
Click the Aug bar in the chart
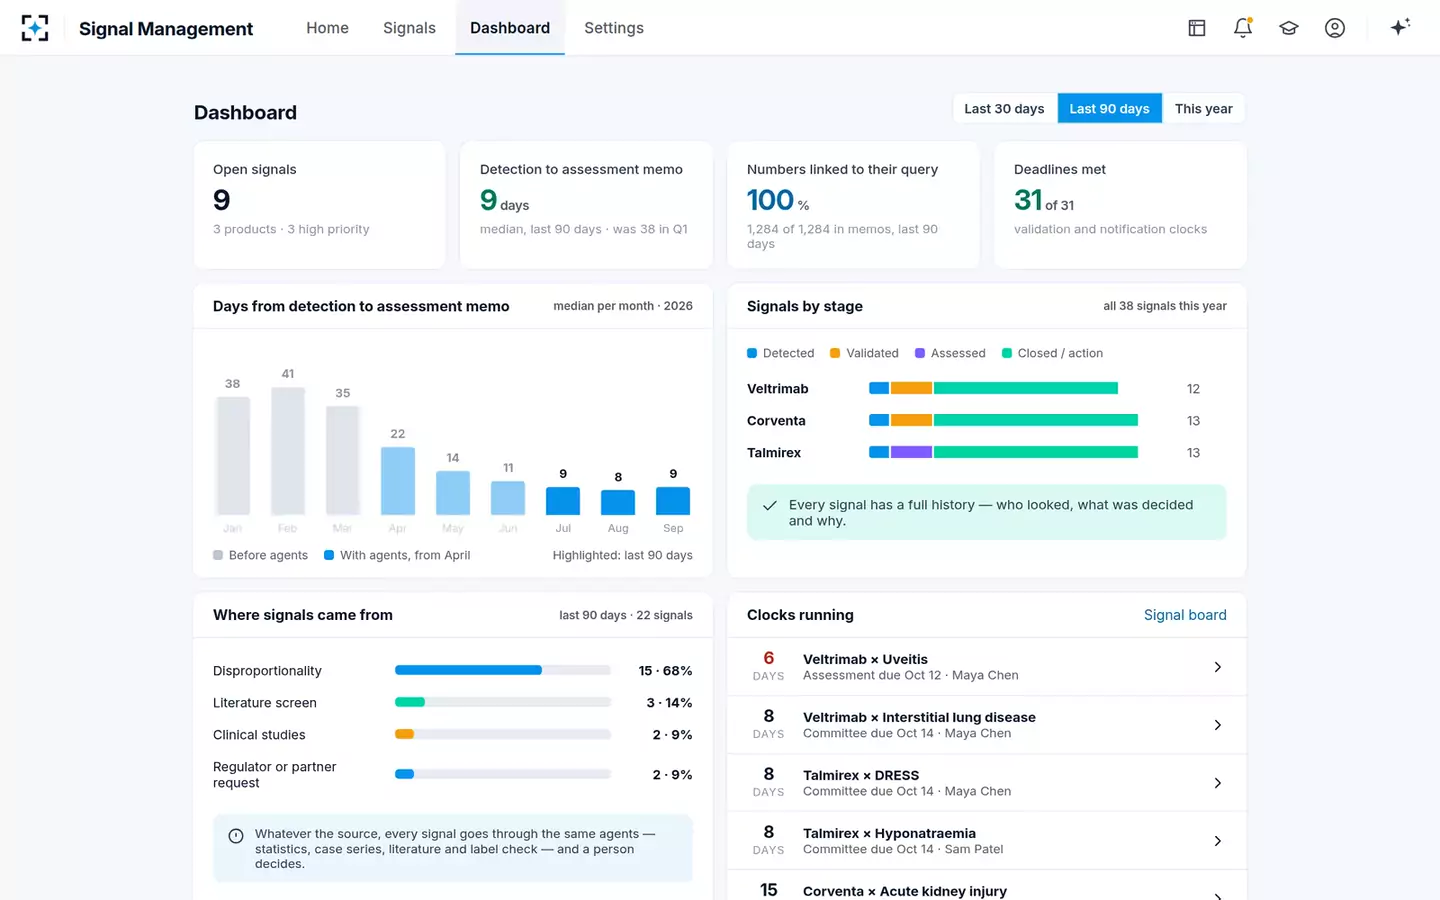click(x=618, y=503)
